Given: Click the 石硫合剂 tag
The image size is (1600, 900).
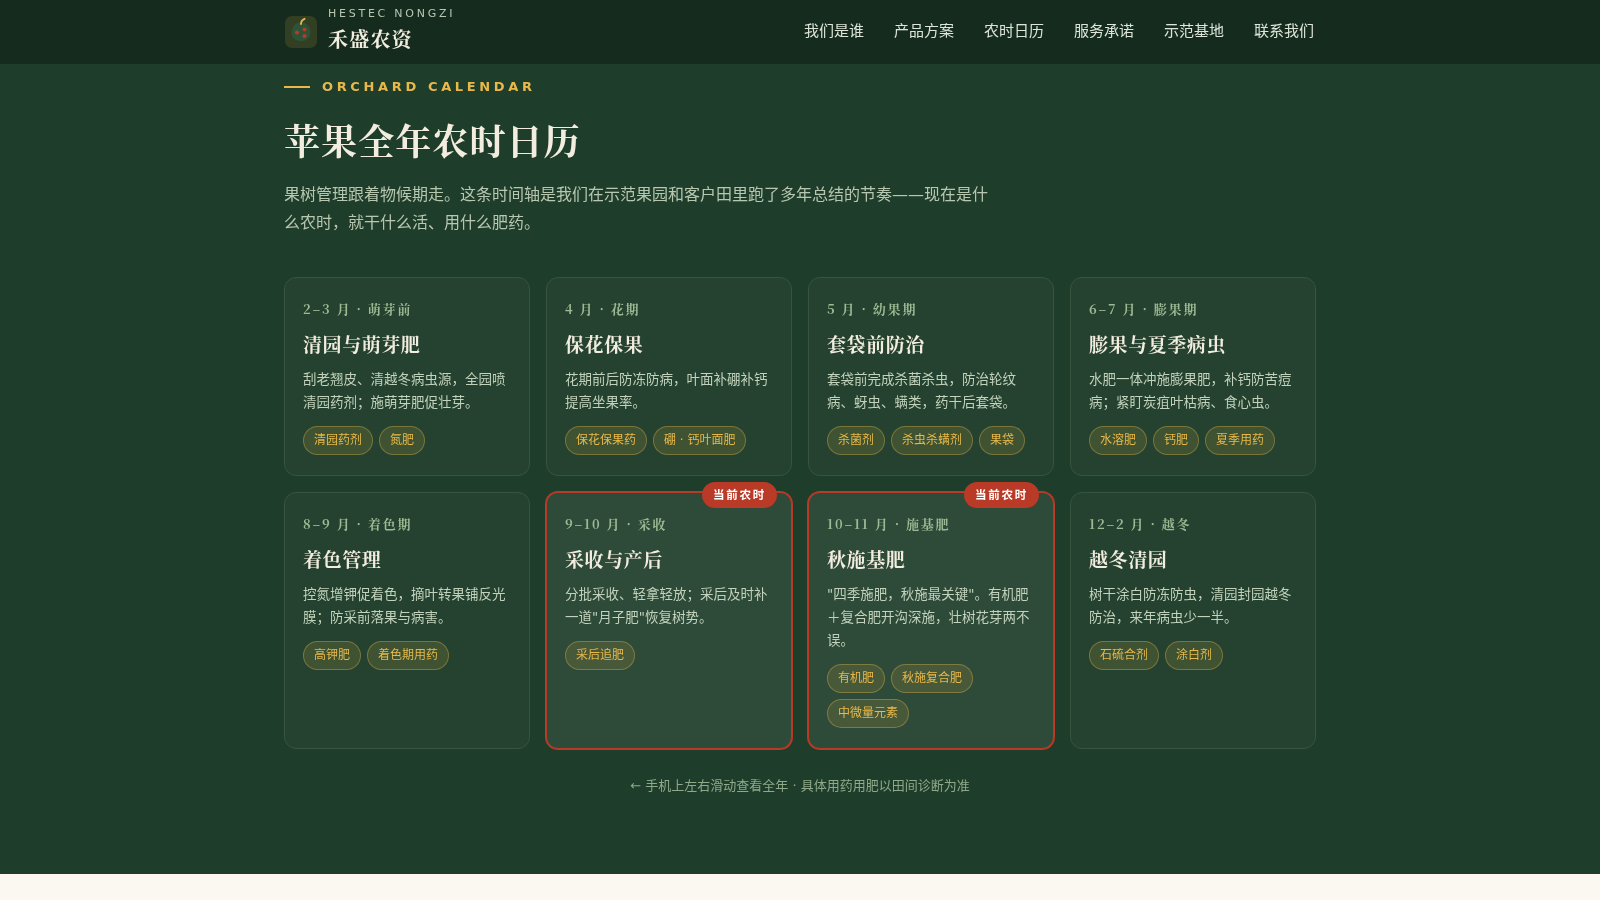Looking at the screenshot, I should coord(1124,655).
